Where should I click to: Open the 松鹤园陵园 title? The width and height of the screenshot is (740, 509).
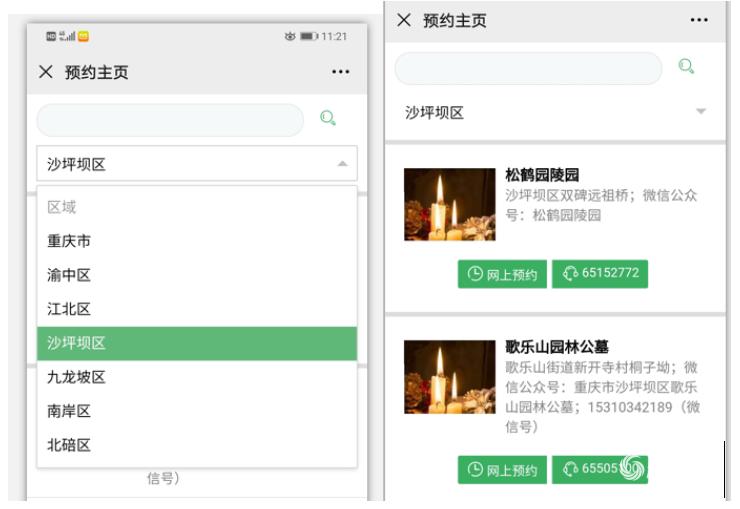point(542,175)
